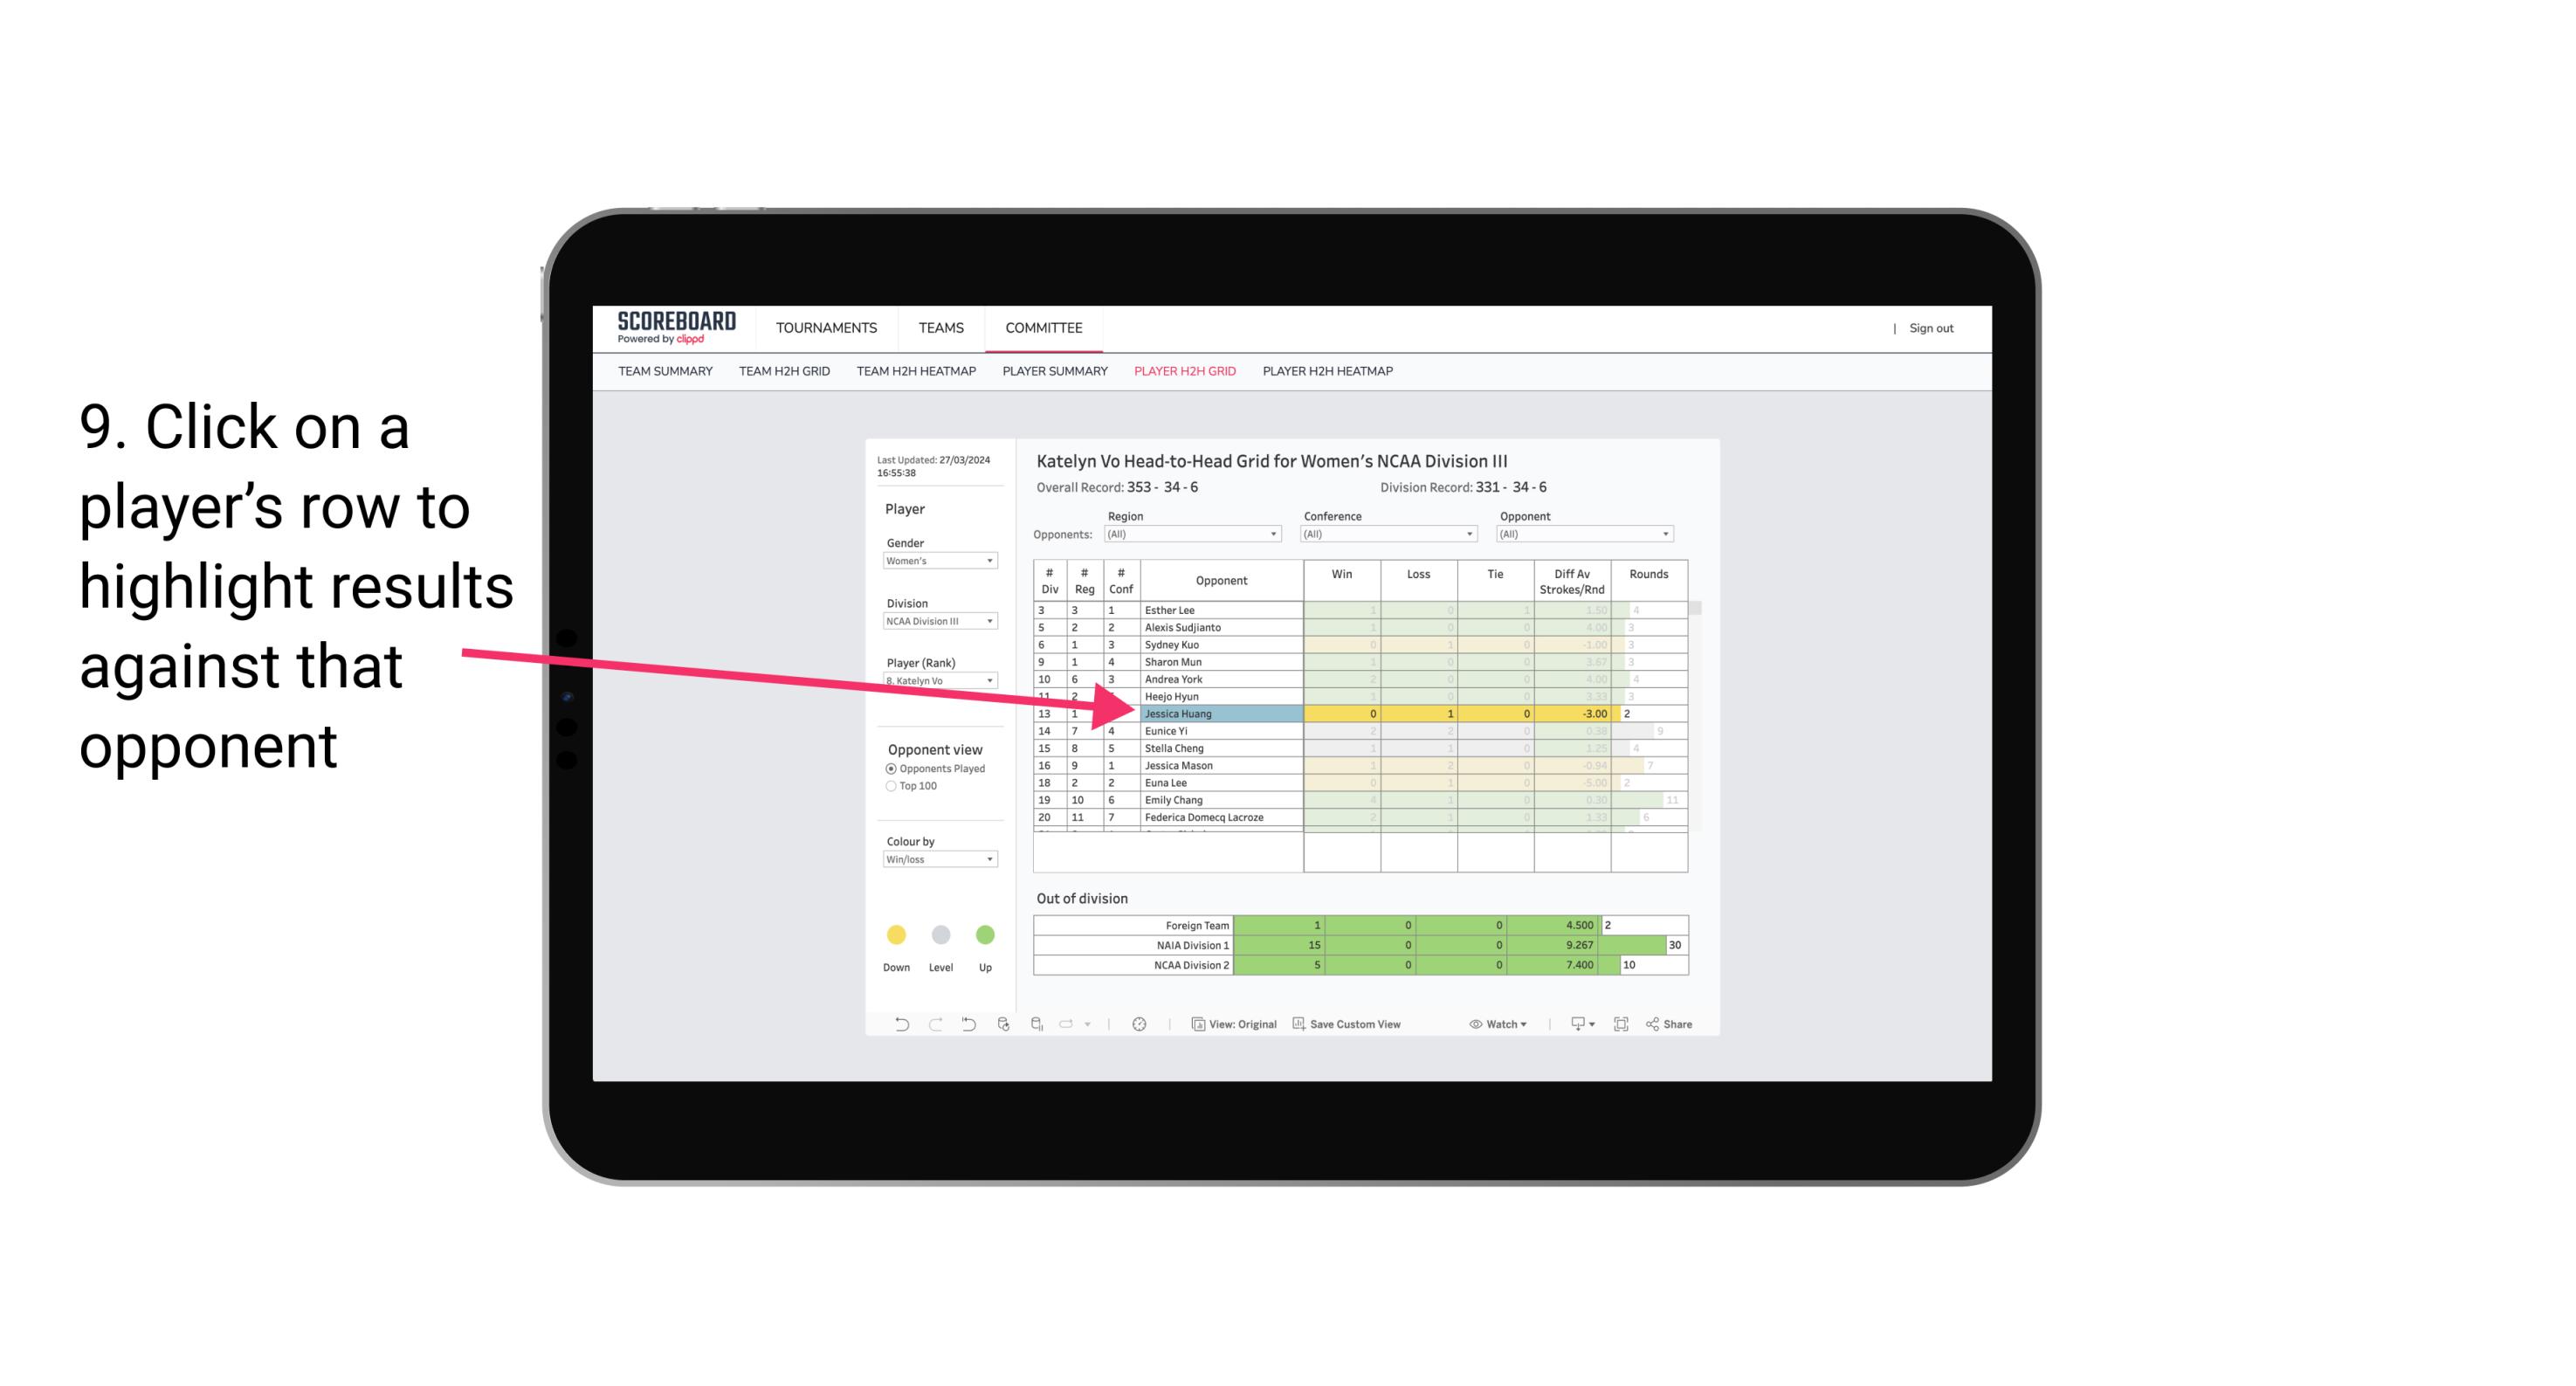Select Top 100 radio button
Image resolution: width=2576 pixels, height=1386 pixels.
(x=891, y=785)
